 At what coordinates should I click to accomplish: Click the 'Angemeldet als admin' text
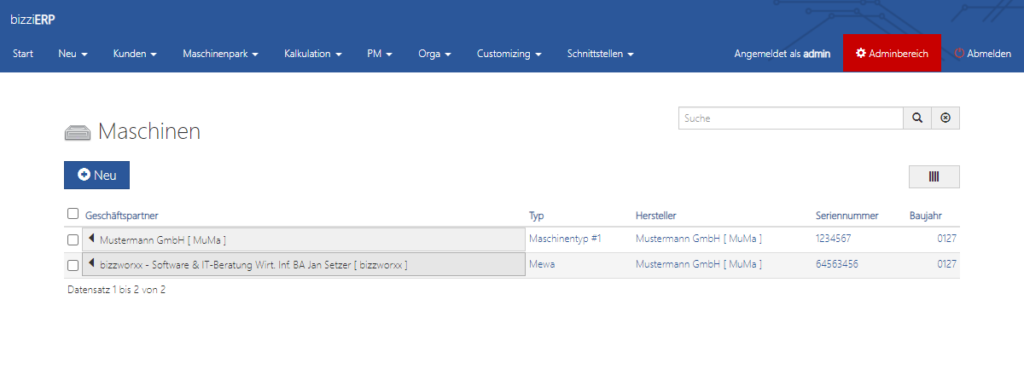pos(782,54)
